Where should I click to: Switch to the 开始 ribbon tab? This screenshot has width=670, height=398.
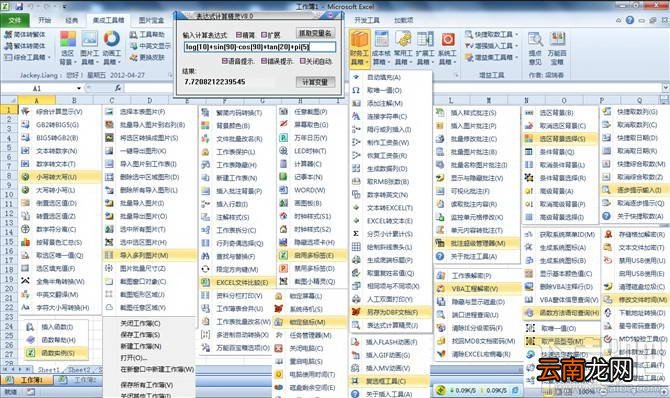(44, 20)
